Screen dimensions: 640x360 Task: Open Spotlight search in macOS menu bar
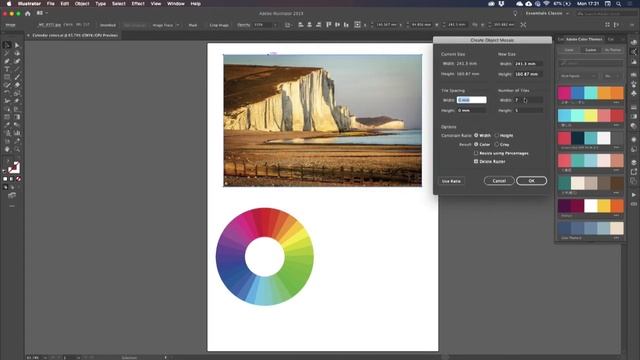619,4
